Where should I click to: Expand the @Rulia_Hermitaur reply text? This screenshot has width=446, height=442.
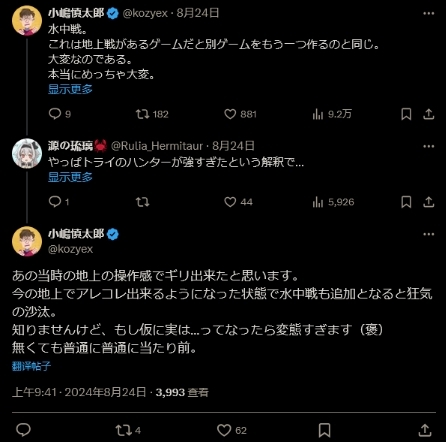click(x=70, y=177)
